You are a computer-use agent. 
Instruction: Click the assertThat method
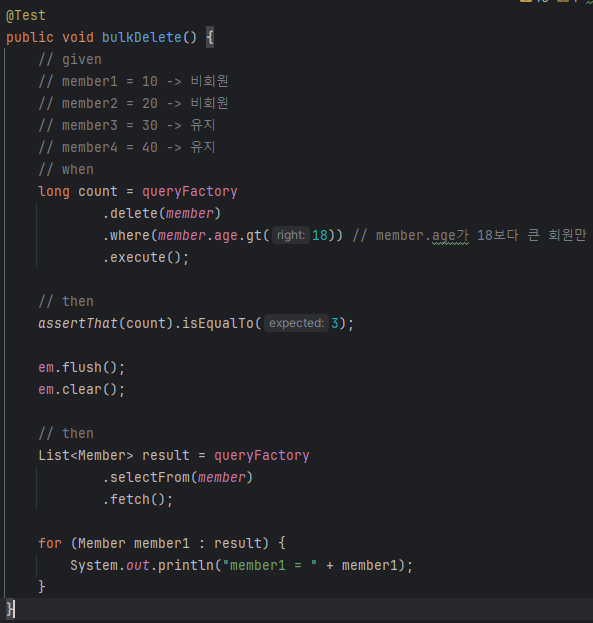click(78, 323)
